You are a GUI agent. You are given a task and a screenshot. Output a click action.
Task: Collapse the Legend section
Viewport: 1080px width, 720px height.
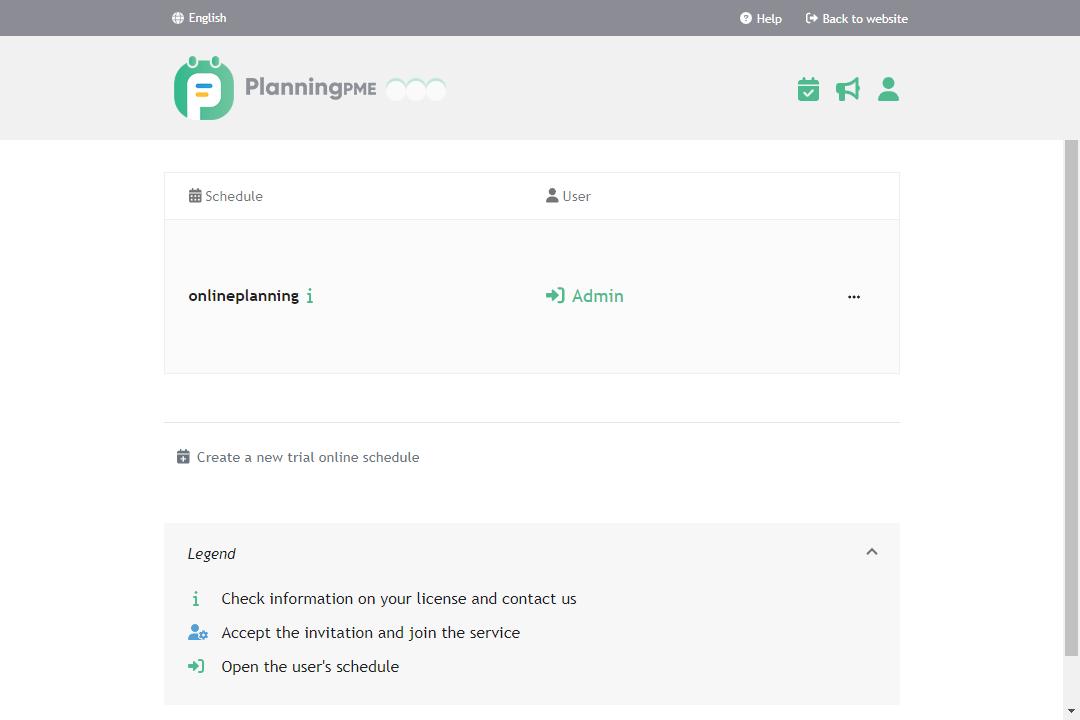coord(872,552)
